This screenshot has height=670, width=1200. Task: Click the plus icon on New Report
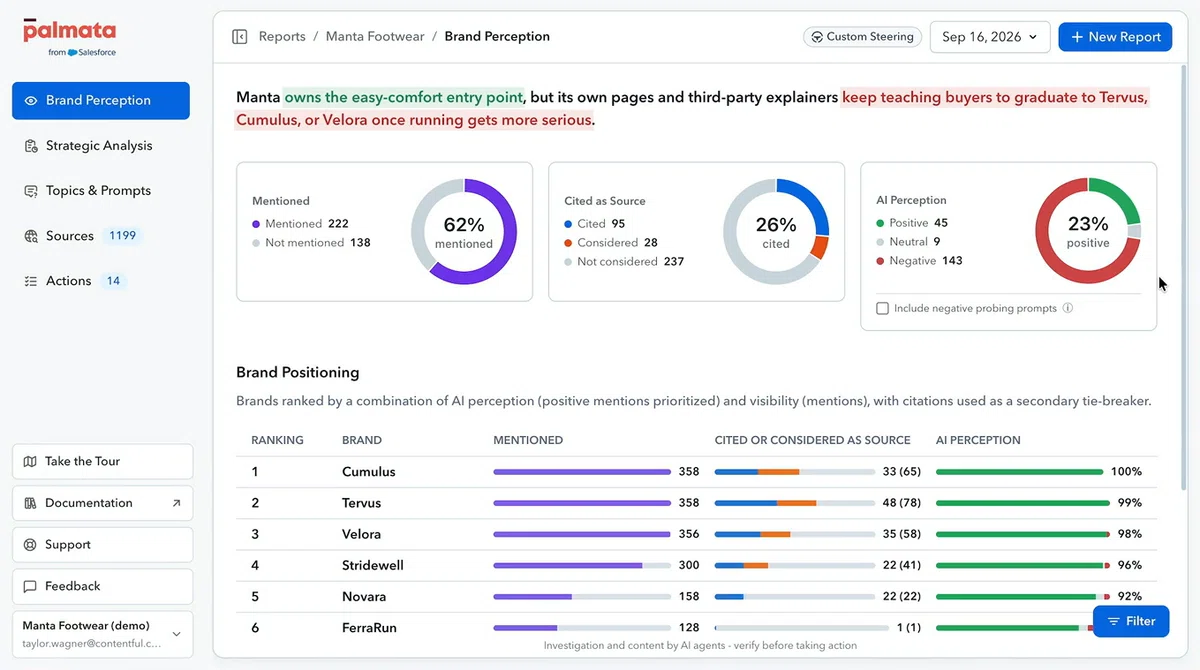pyautogui.click(x=1077, y=37)
